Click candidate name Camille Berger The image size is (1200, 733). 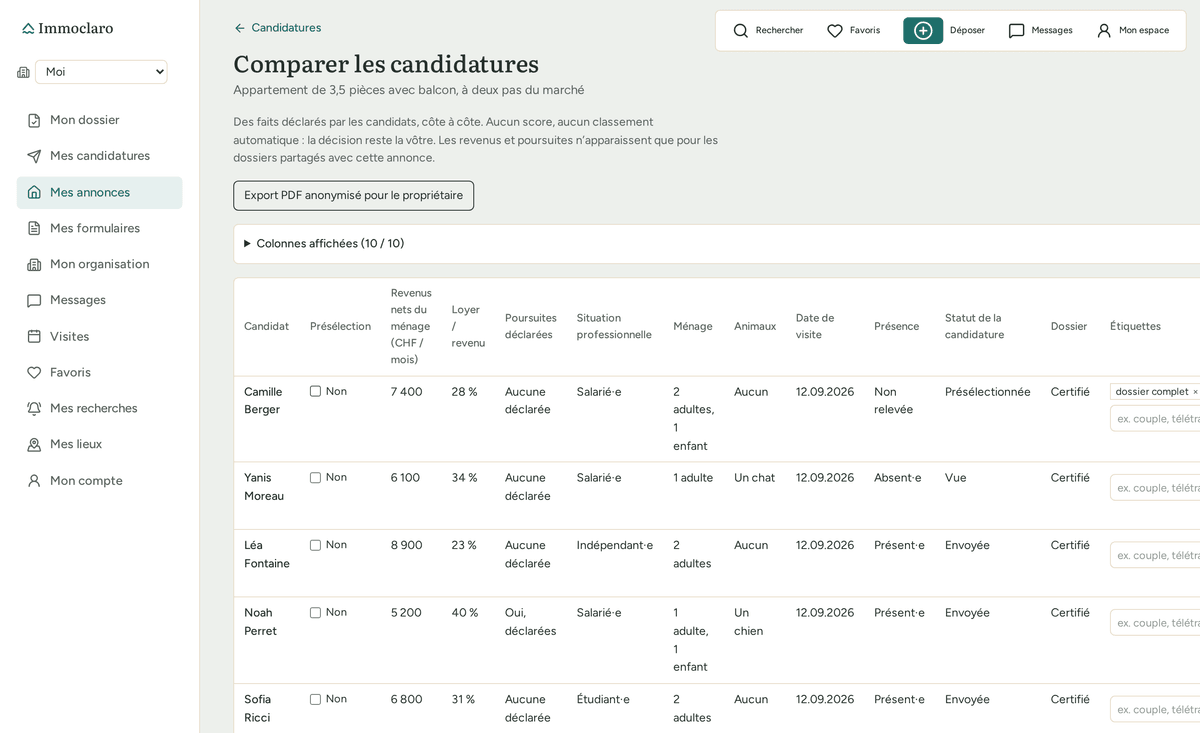263,400
